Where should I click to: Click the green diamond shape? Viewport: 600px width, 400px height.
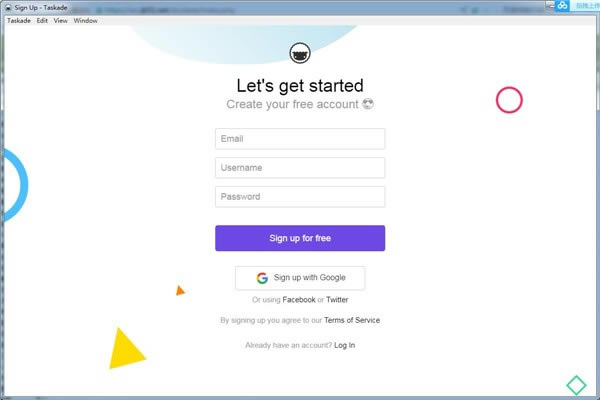(576, 385)
